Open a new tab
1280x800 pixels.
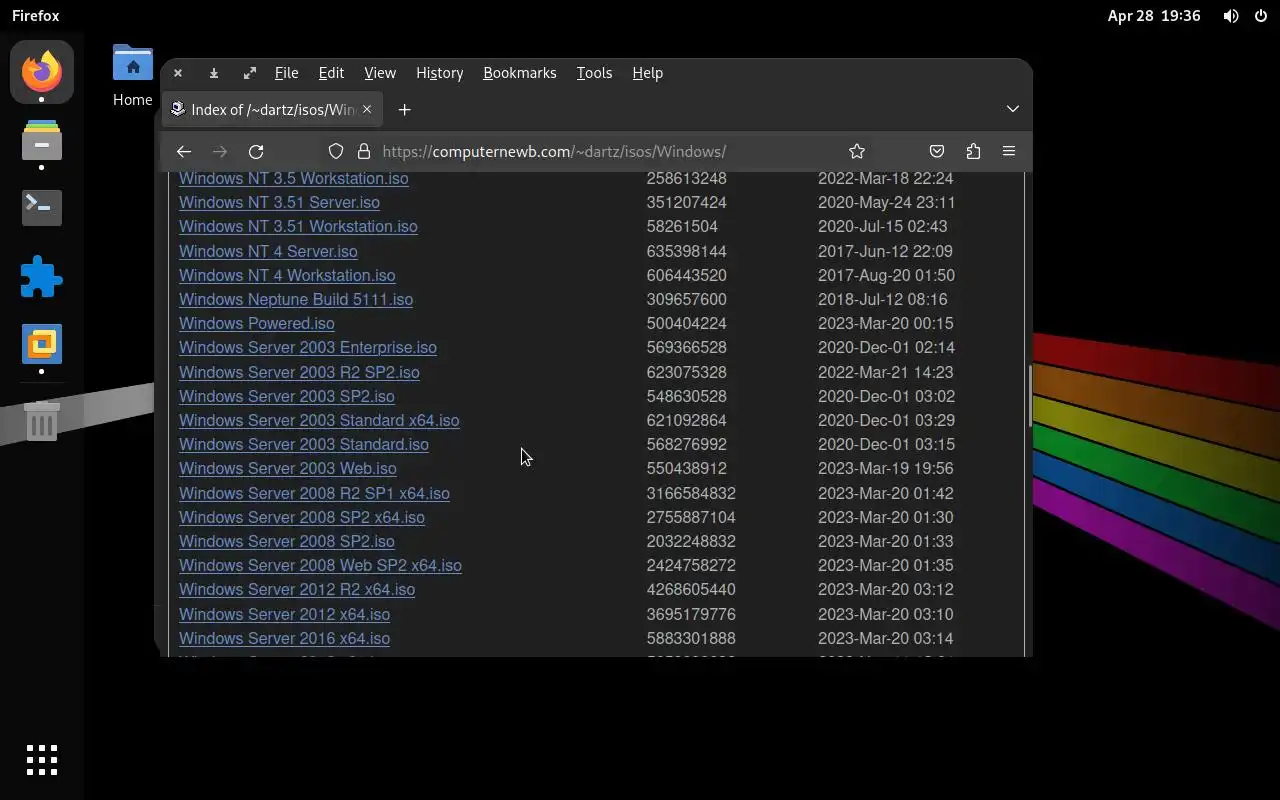click(404, 110)
